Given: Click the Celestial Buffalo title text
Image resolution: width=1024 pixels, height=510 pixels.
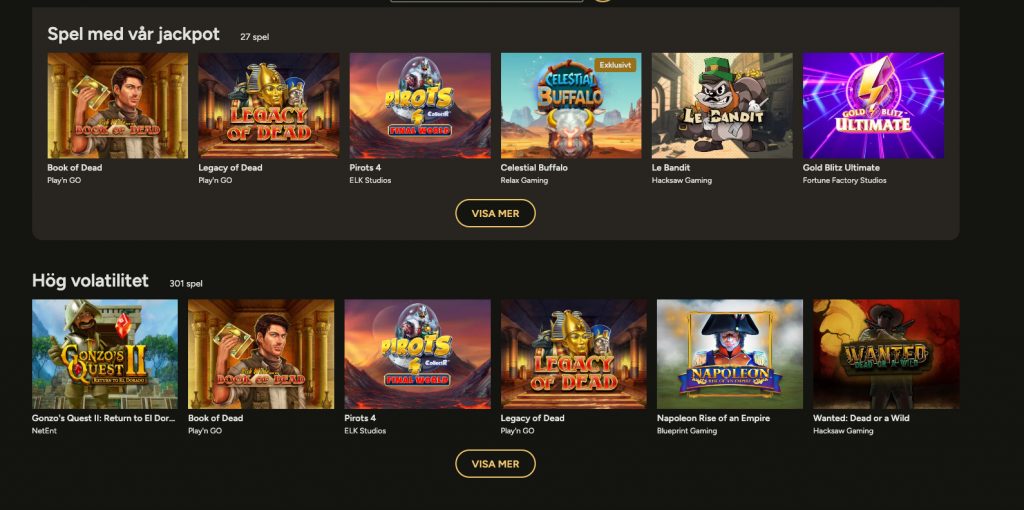Looking at the screenshot, I should pos(534,168).
